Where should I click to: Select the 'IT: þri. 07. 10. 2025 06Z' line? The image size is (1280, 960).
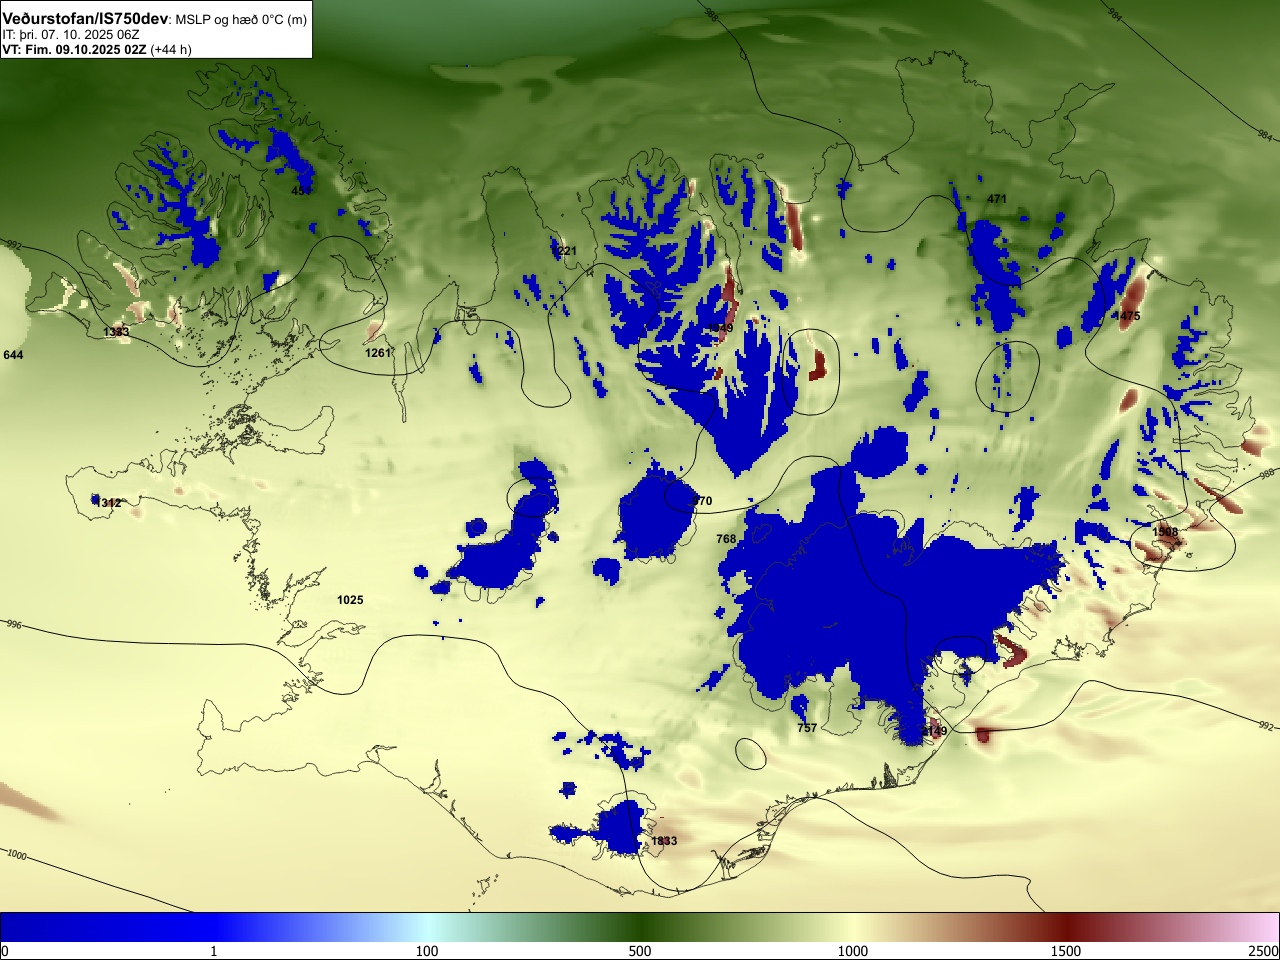point(71,34)
